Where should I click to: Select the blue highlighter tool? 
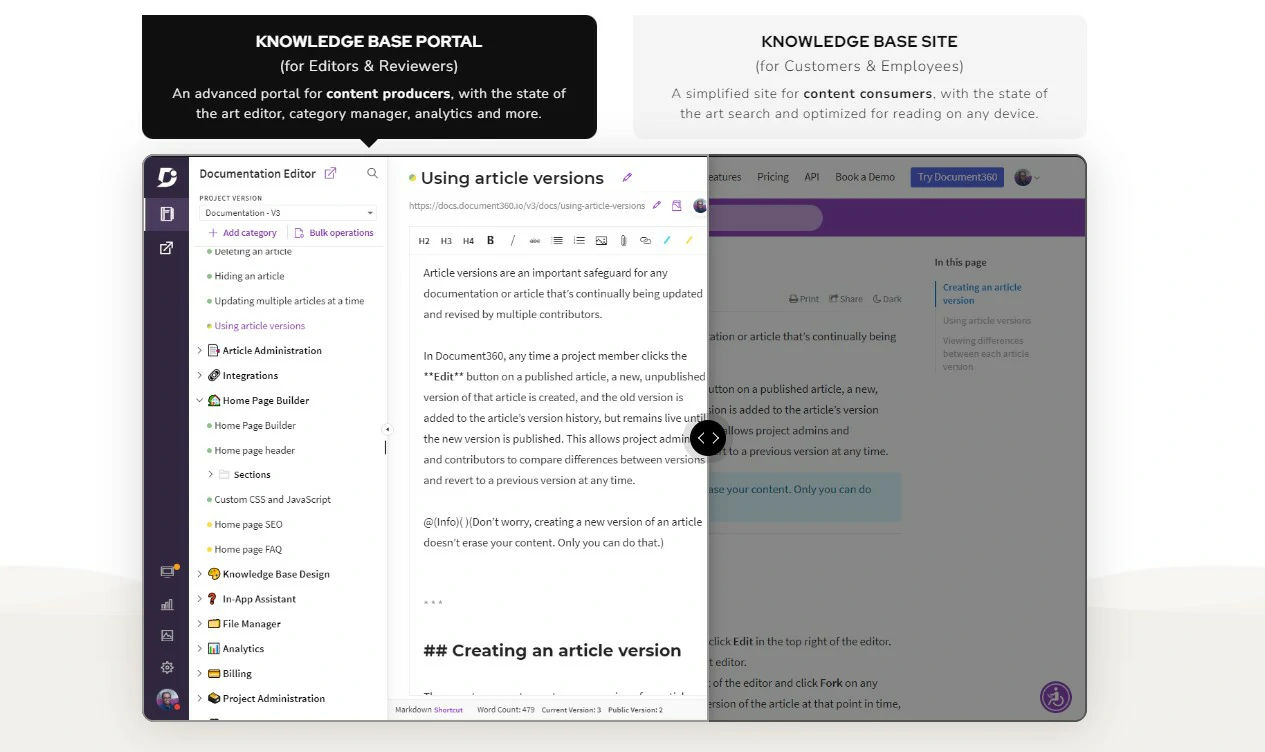tap(667, 240)
